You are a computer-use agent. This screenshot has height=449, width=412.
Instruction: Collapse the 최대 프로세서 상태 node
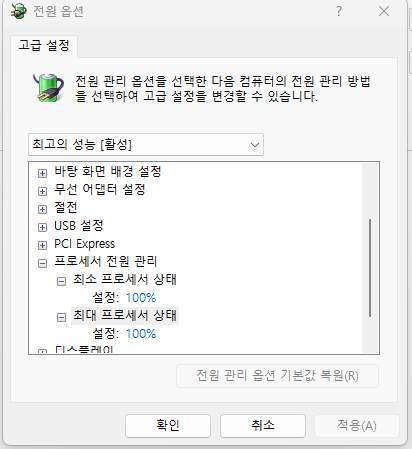(61, 318)
